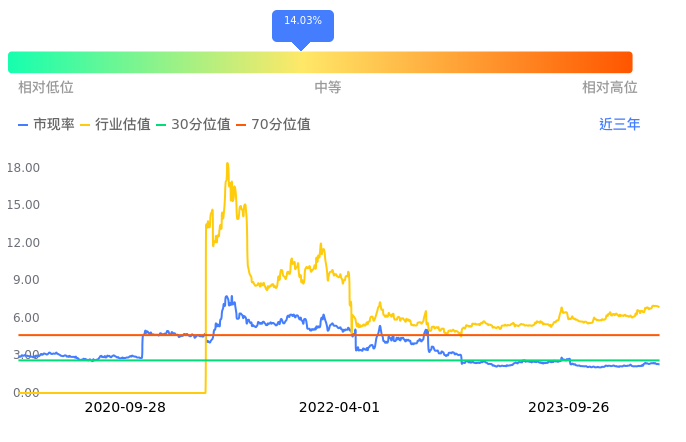Image resolution: width=686 pixels, height=442 pixels.
Task: Select the 相对低位 label
Action: point(46,88)
